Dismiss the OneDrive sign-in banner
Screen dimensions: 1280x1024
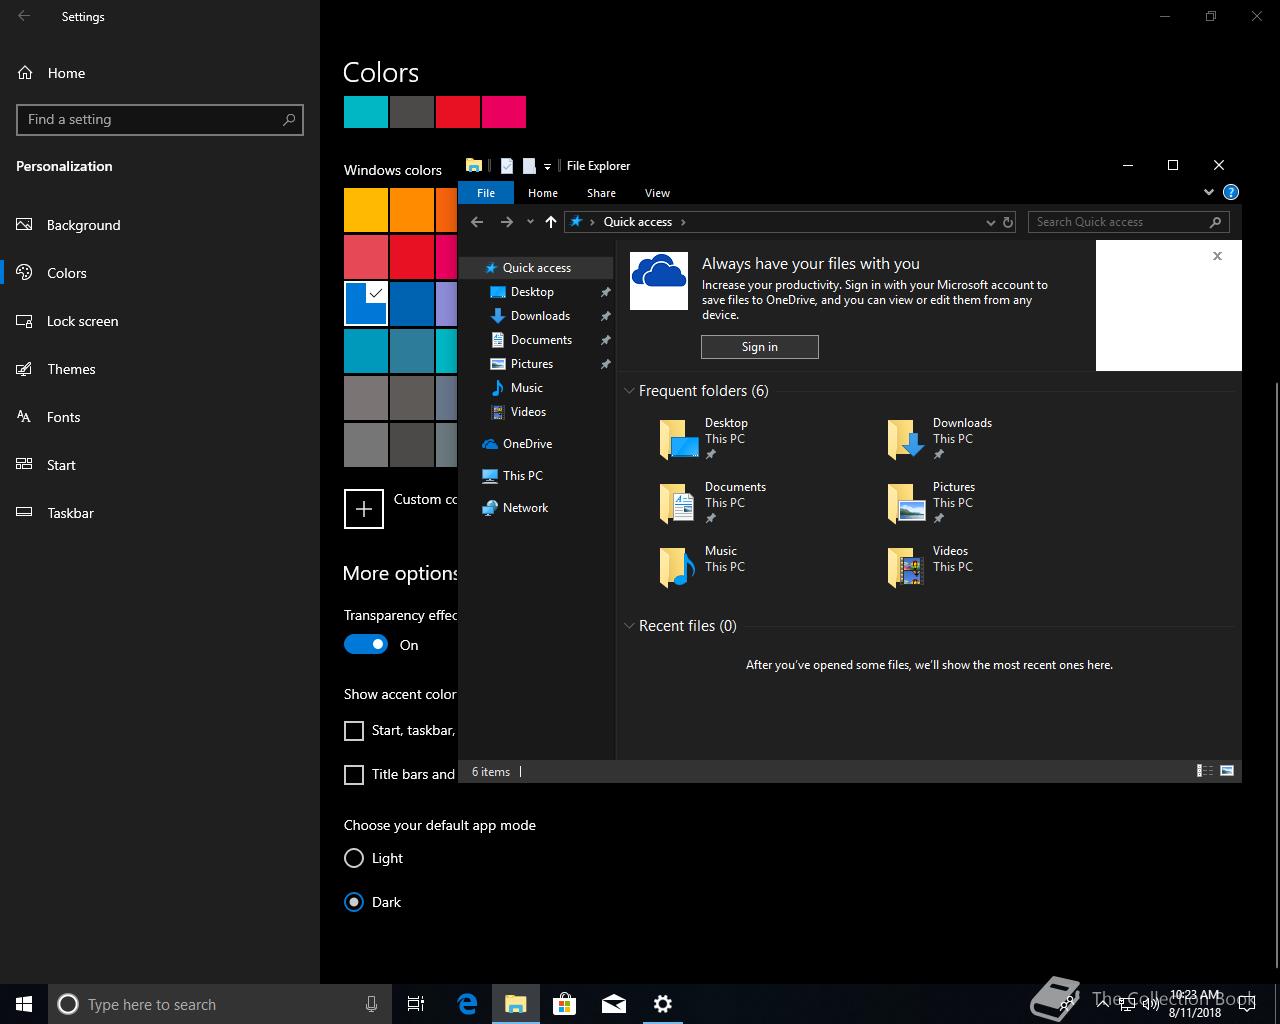1217,256
